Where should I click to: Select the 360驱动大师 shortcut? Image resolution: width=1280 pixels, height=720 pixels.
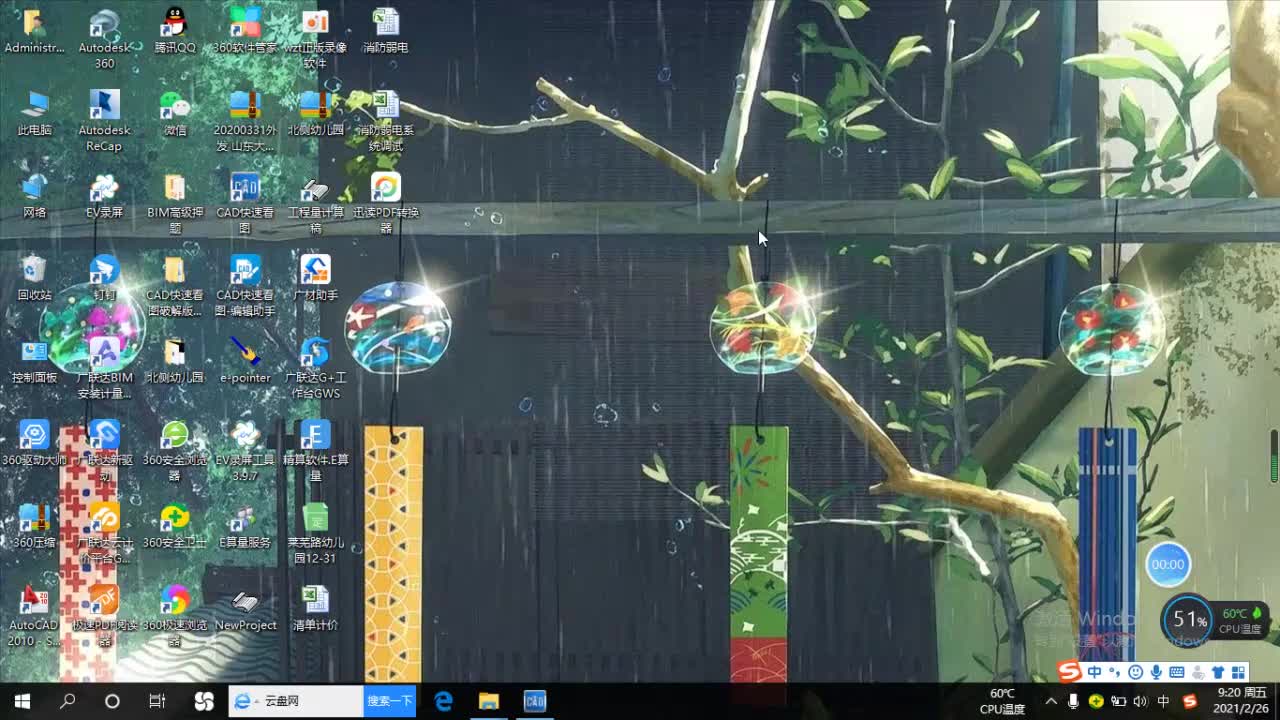[34, 443]
